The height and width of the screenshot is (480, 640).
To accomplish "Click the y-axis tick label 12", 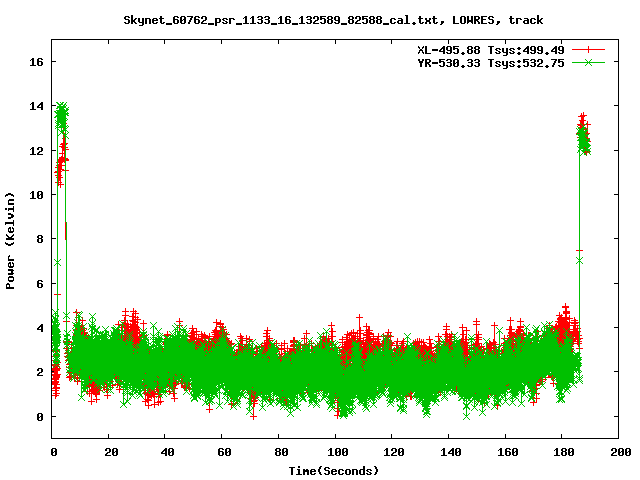I will (36, 151).
